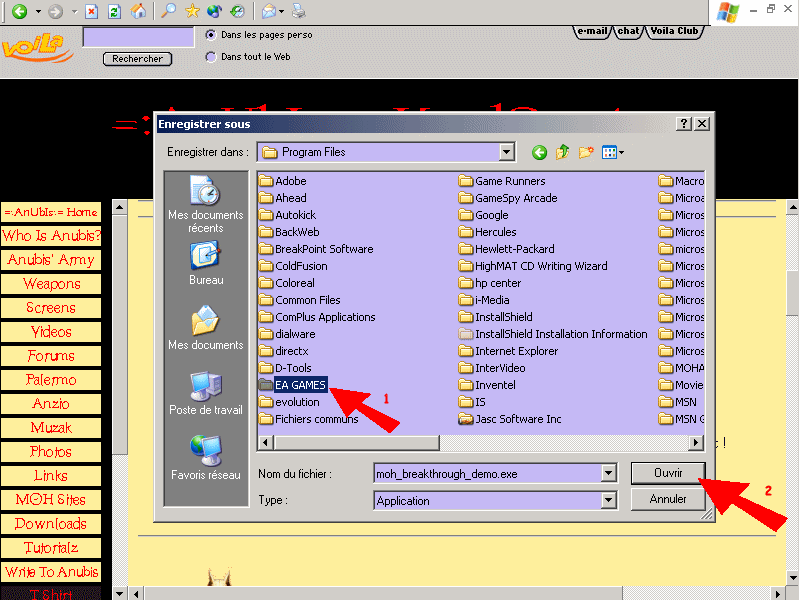
Task: Open browser History icon
Action: pos(238,11)
